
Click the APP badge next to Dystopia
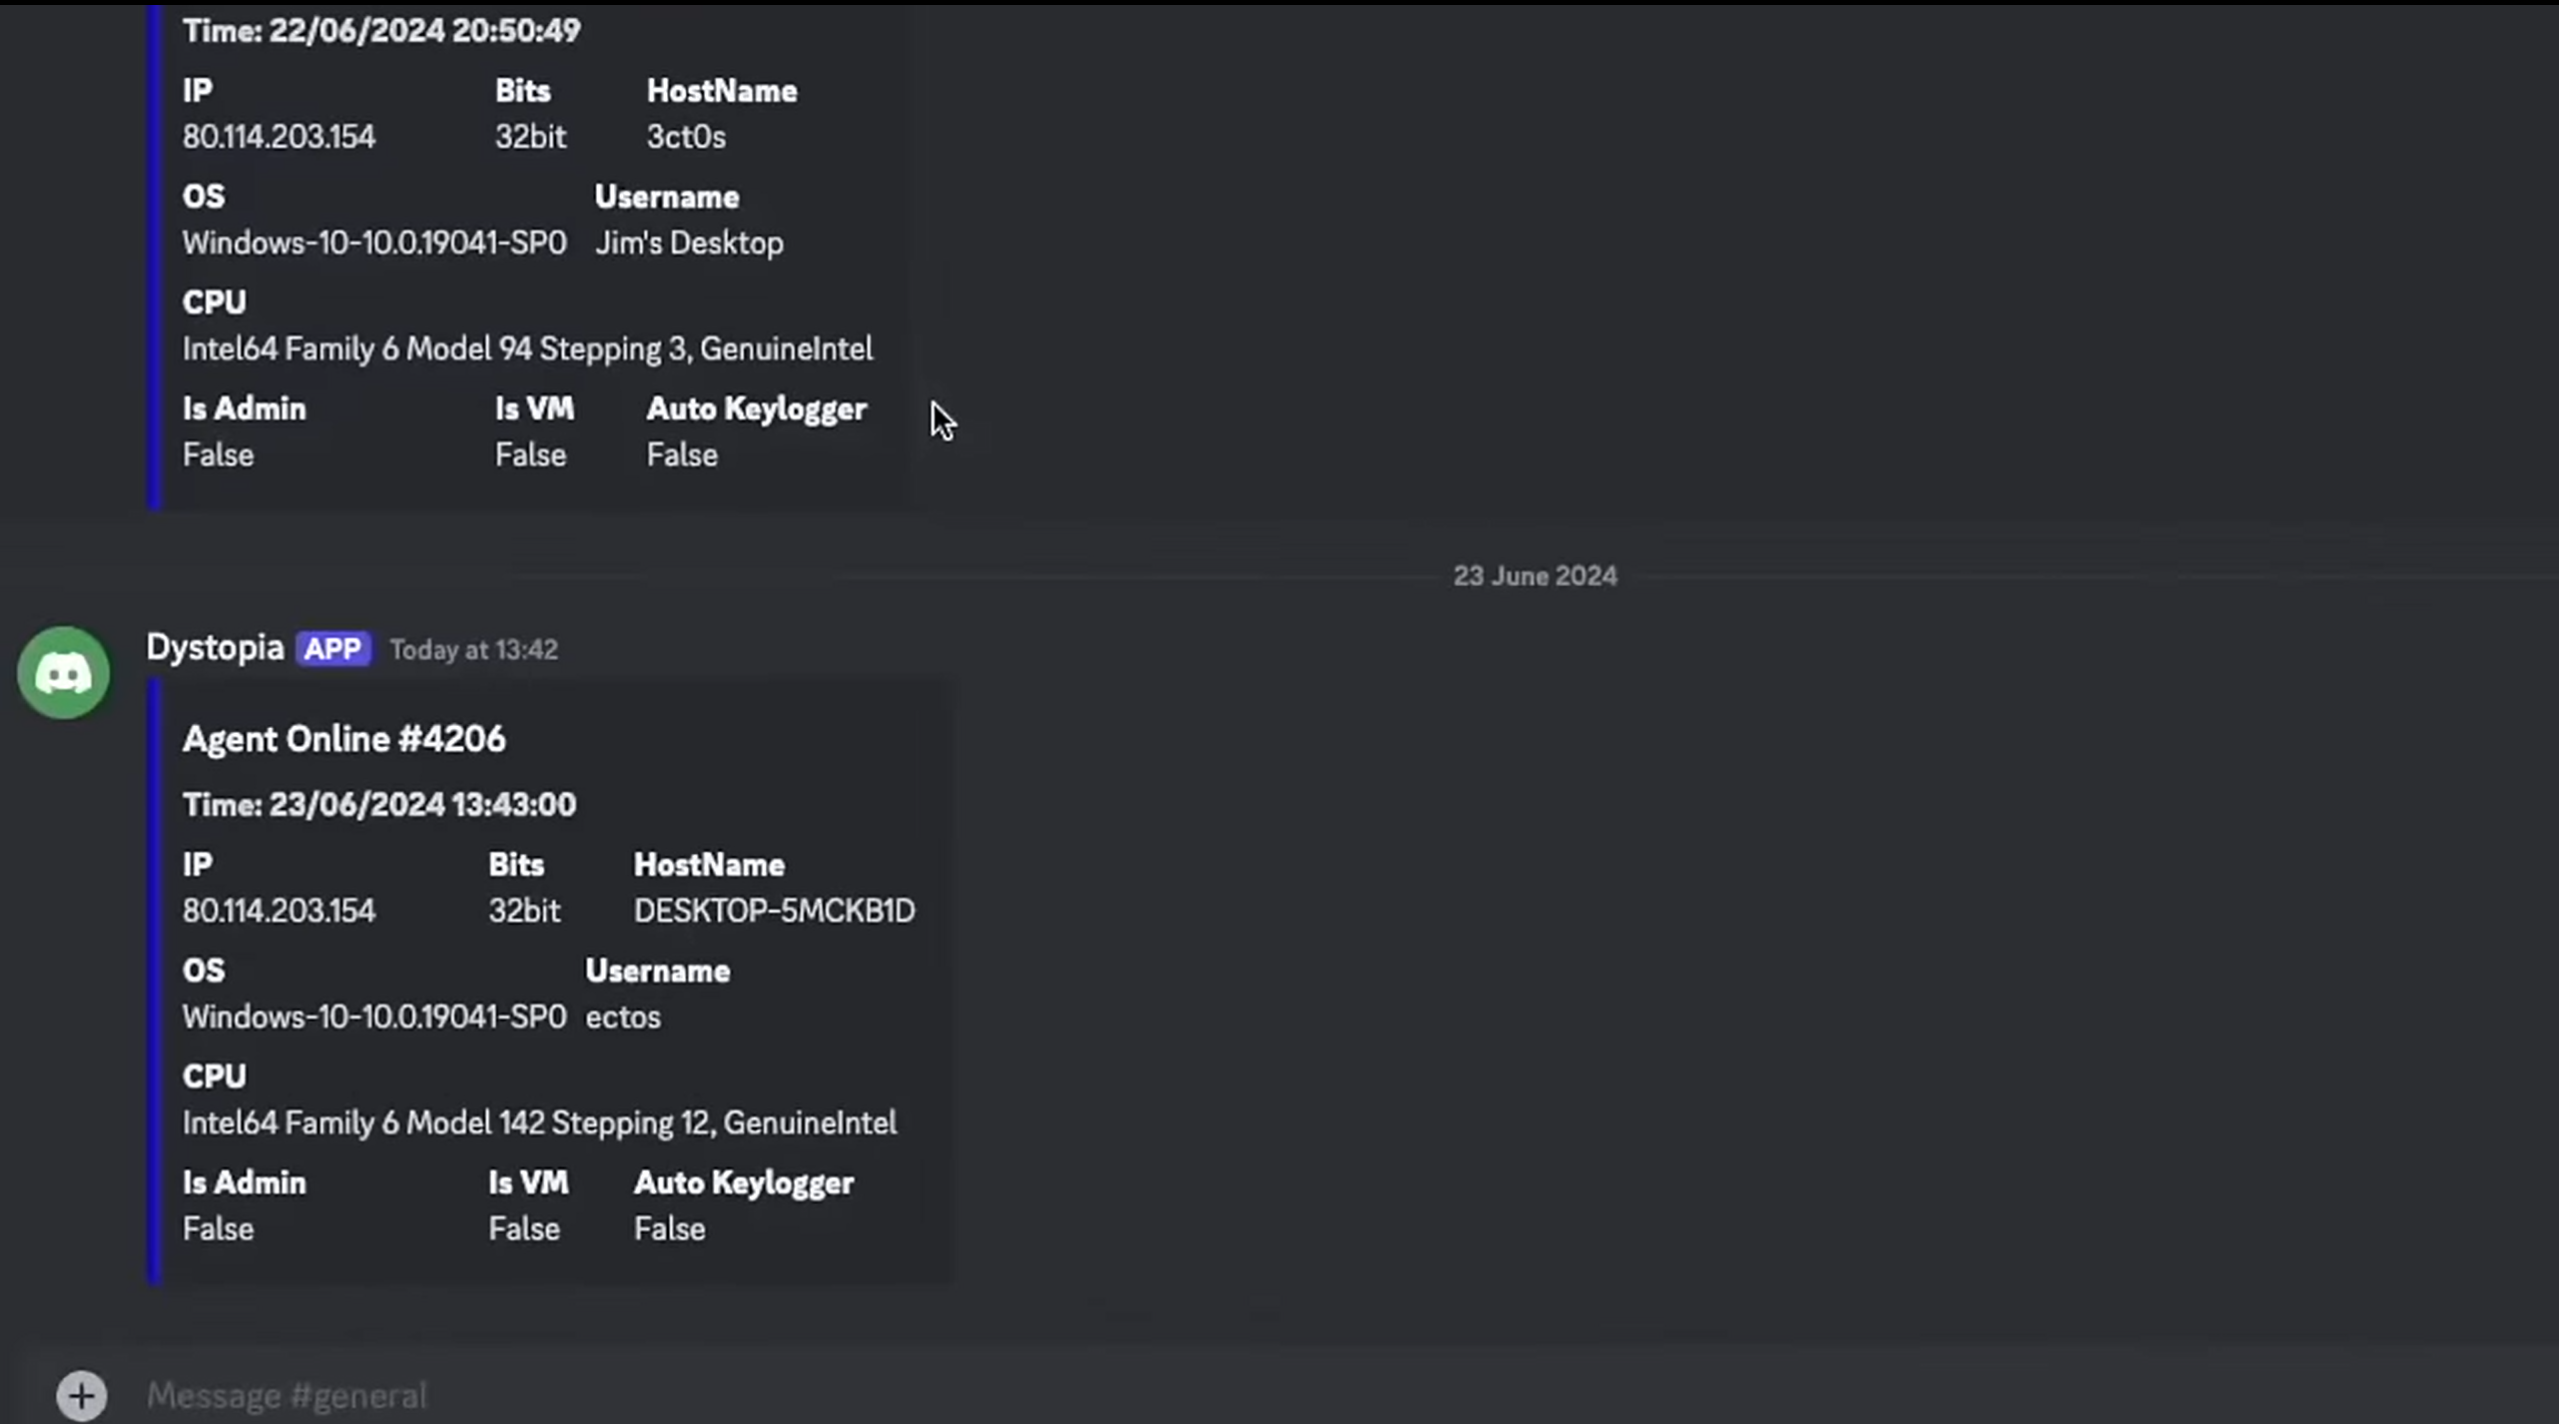(333, 648)
